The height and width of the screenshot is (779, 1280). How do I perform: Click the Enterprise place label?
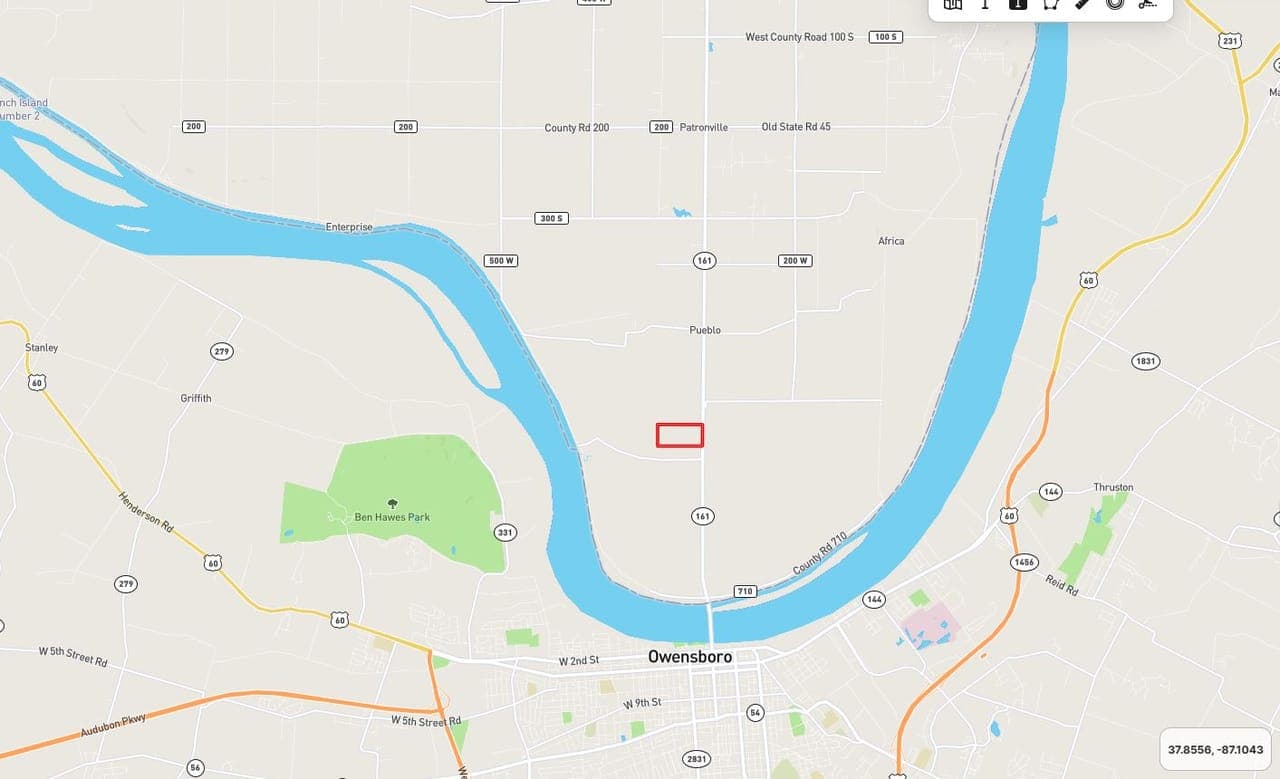click(349, 227)
